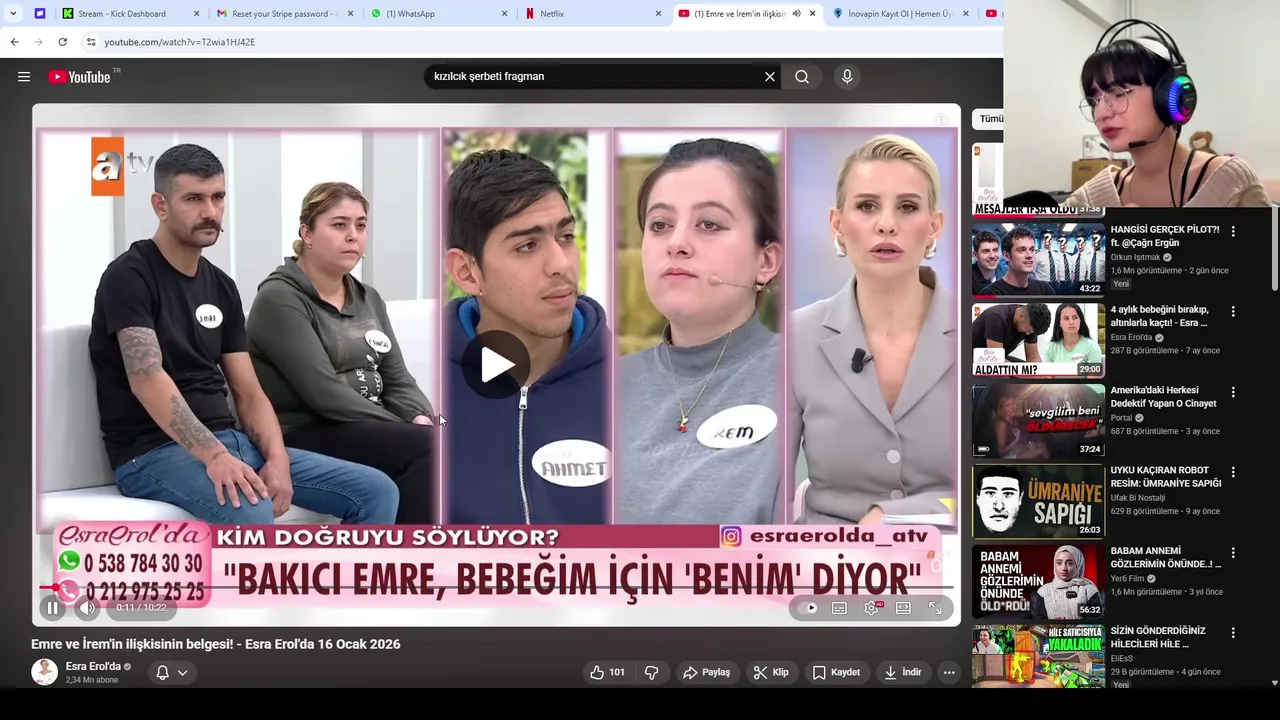This screenshot has height=720, width=1280.
Task: Open ÜMRANİYE SAPIĞI video thumbnail
Action: pos(1038,501)
